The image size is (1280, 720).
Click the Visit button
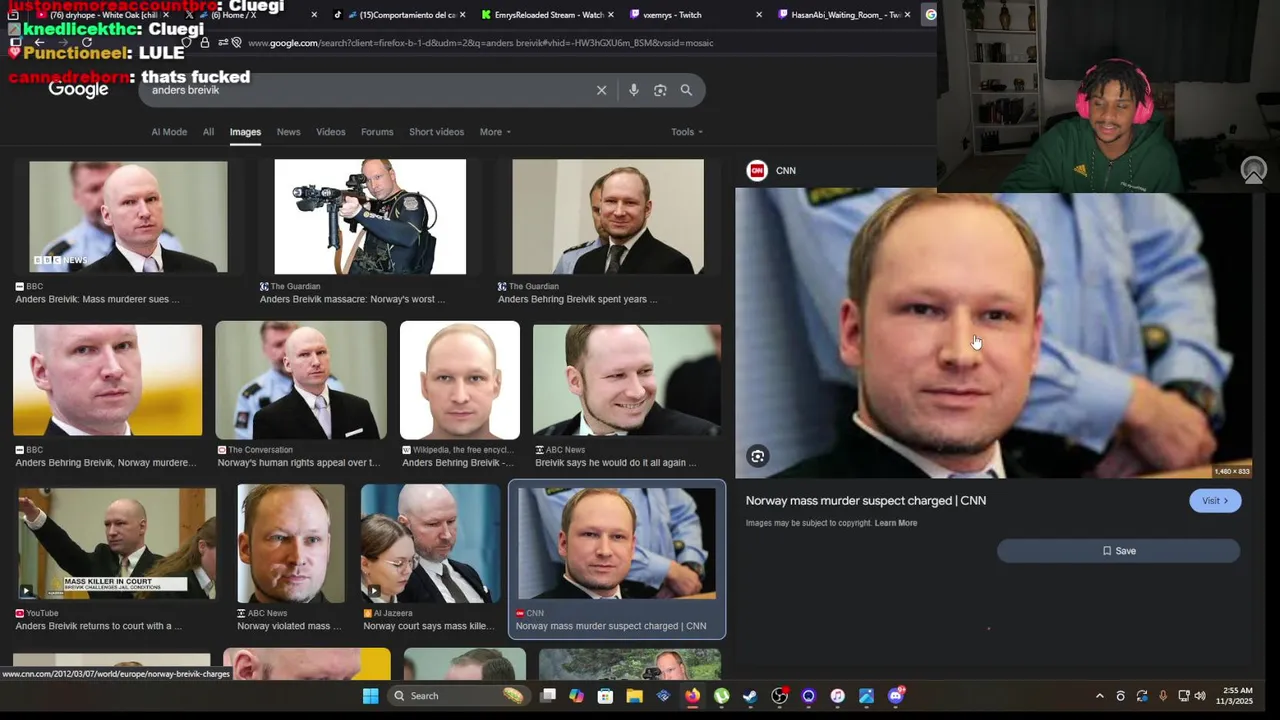1215,501
